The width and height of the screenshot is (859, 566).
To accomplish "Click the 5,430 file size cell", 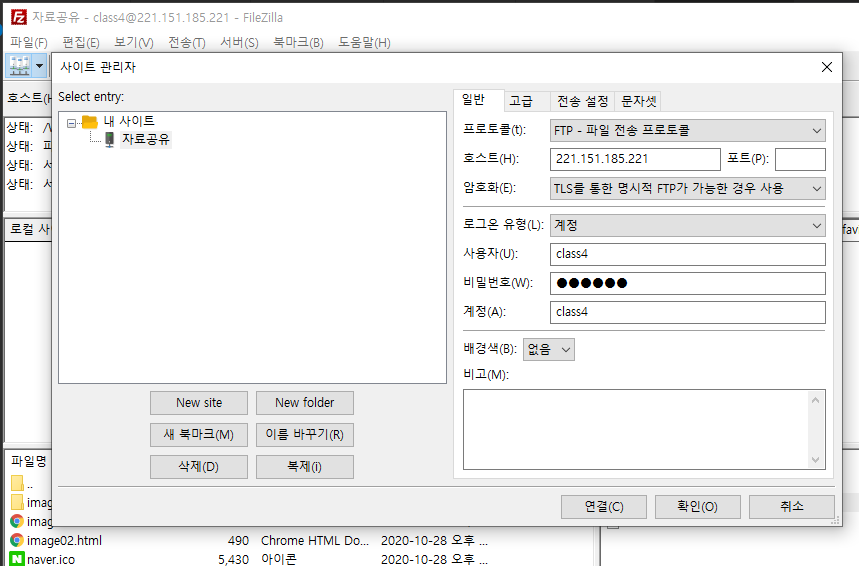I will coord(233,559).
